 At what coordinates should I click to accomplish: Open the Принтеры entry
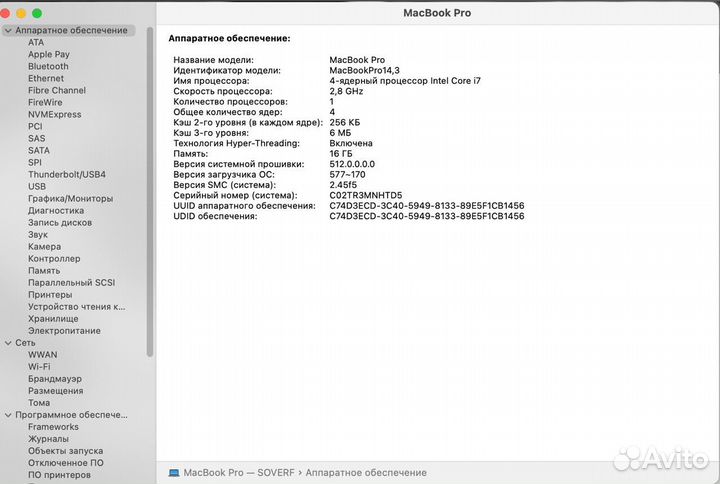click(50, 295)
